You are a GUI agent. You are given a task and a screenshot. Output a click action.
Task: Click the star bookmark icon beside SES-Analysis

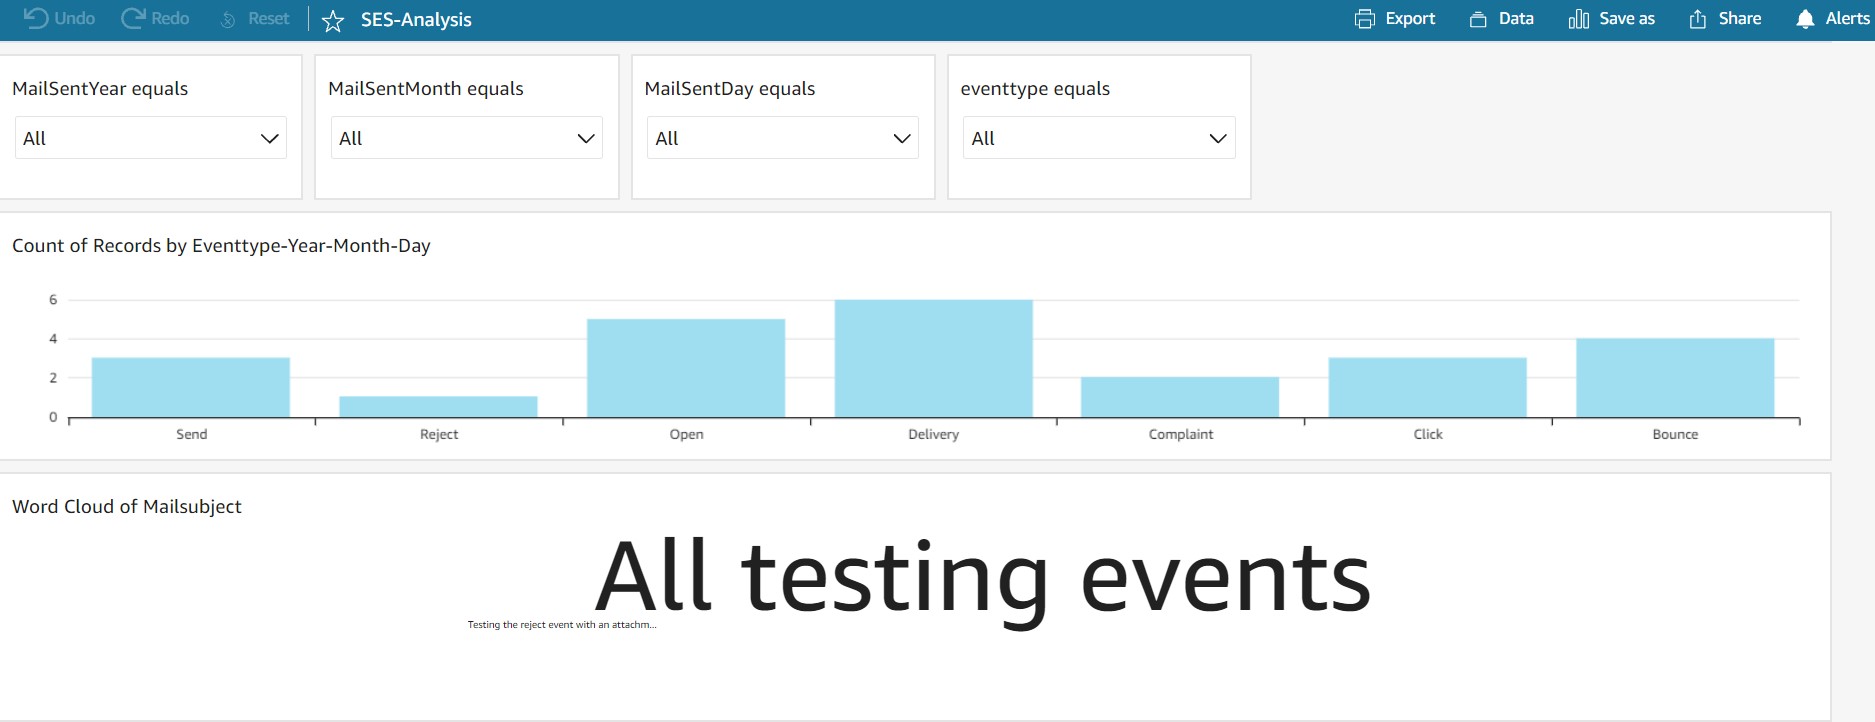[333, 20]
